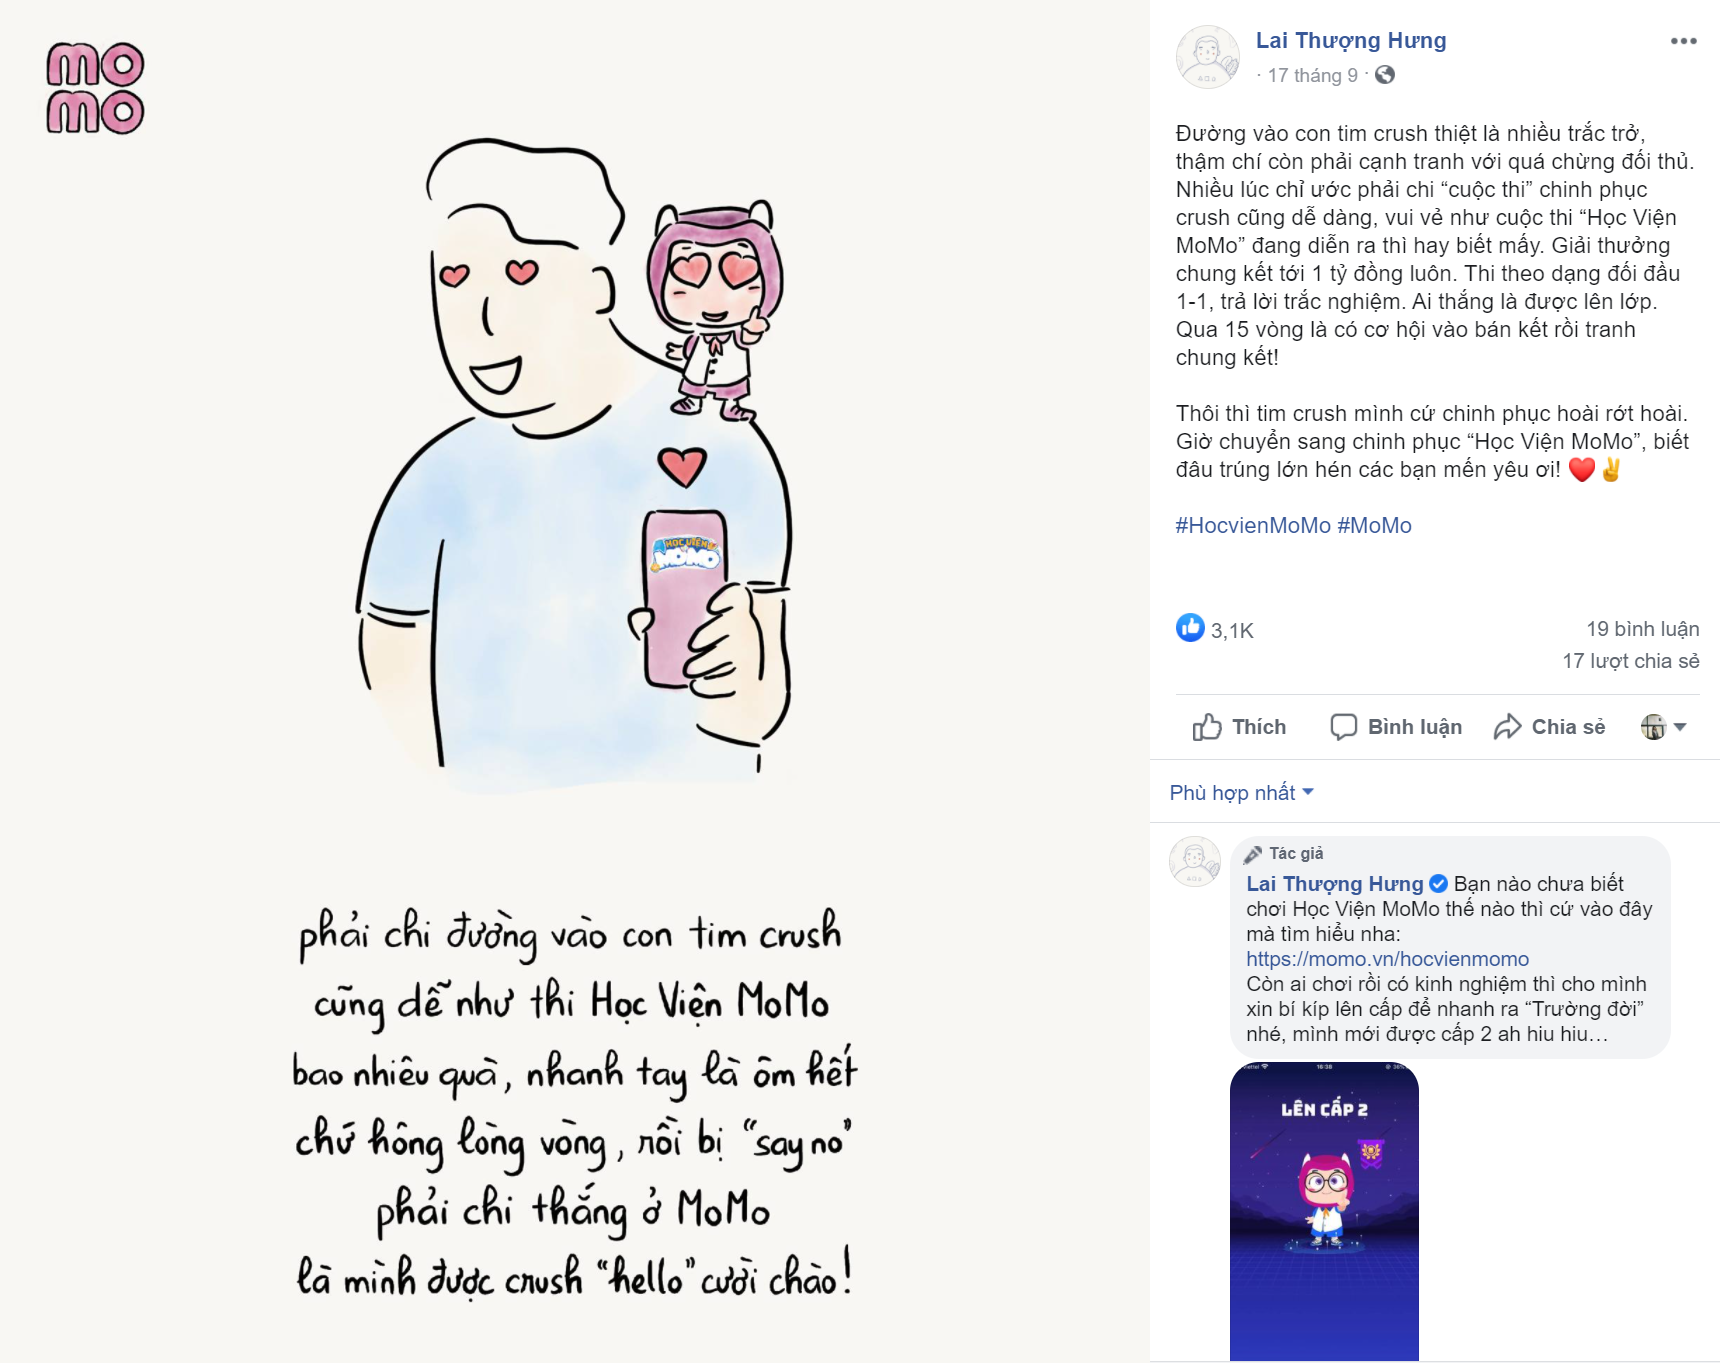1720x1363 pixels.
Task: Click the verified badge next to commenter name
Action: coord(1438,884)
